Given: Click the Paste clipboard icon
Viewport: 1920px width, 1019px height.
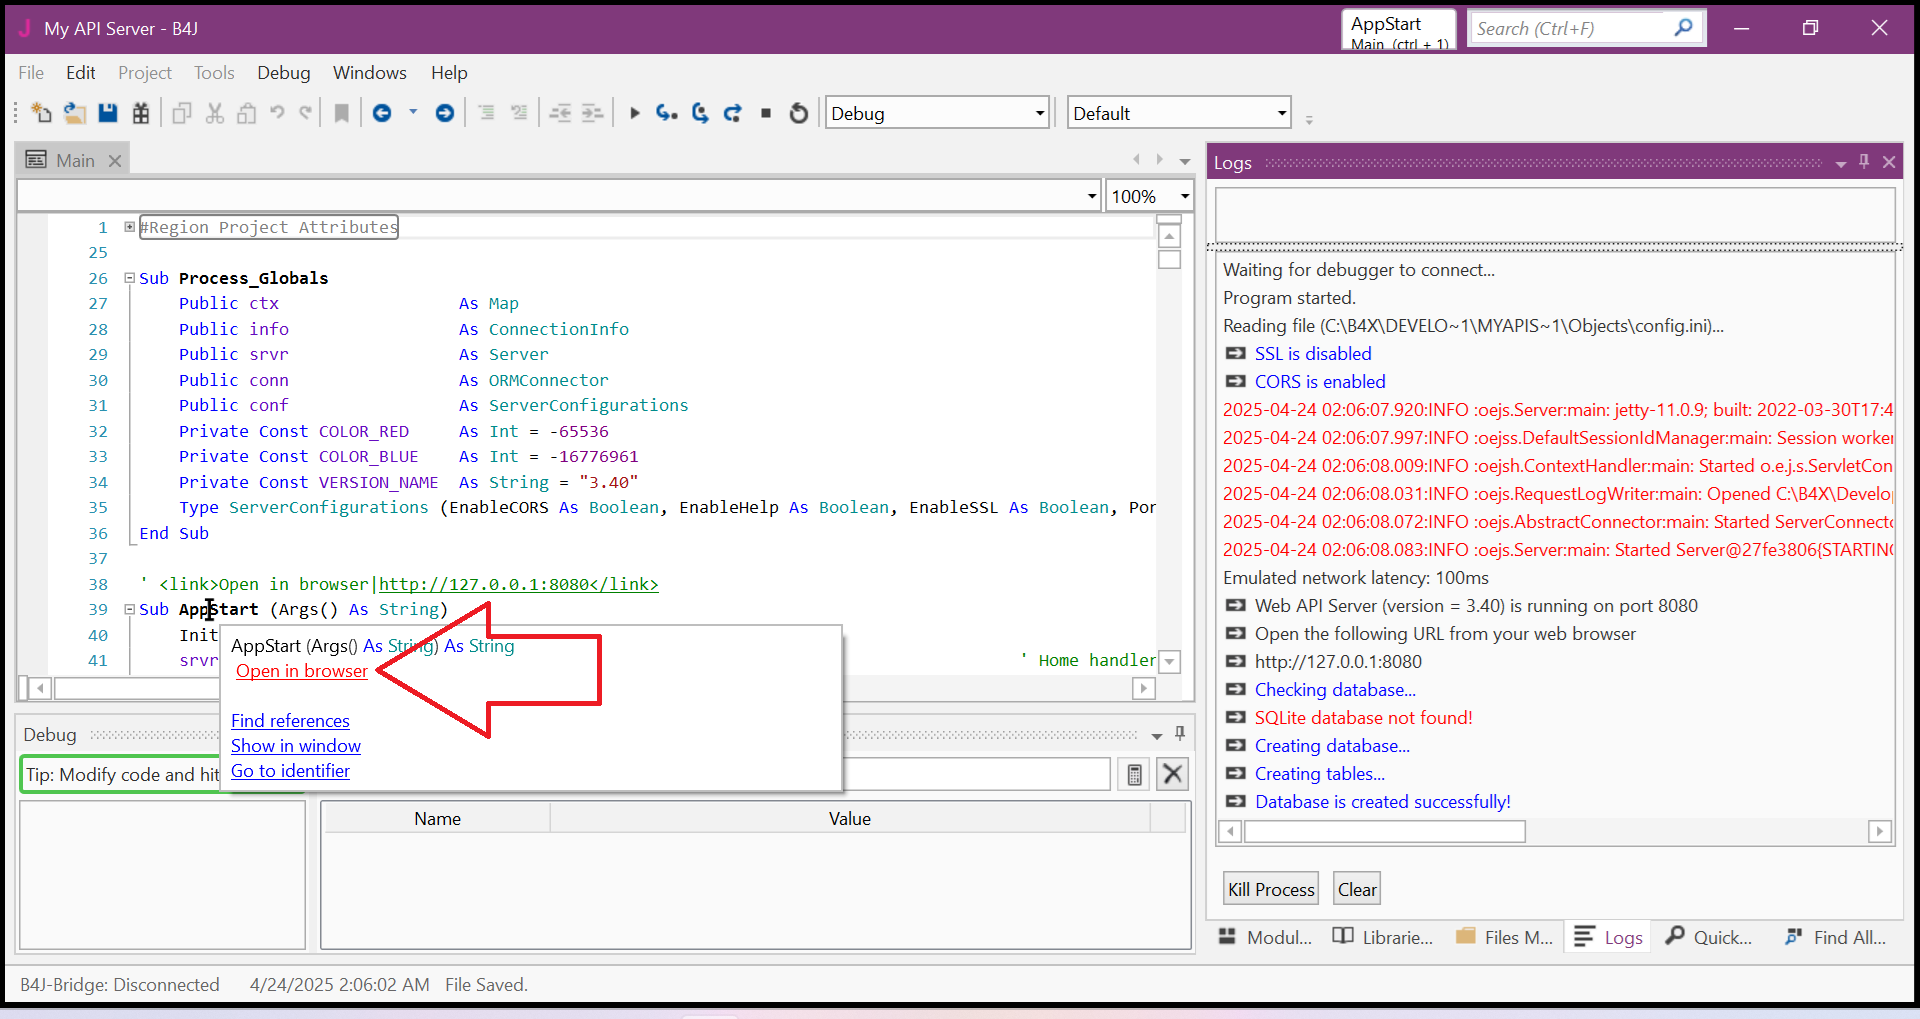Looking at the screenshot, I should (x=246, y=113).
